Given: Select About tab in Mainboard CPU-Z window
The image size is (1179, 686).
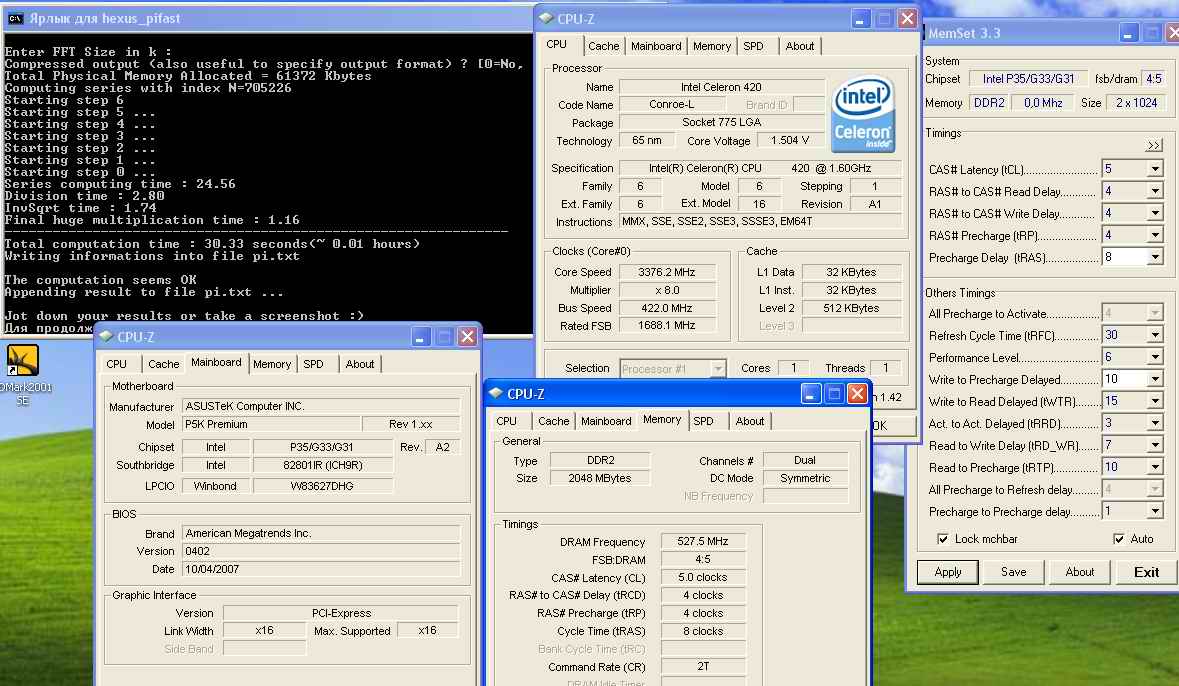Looking at the screenshot, I should 359,364.
